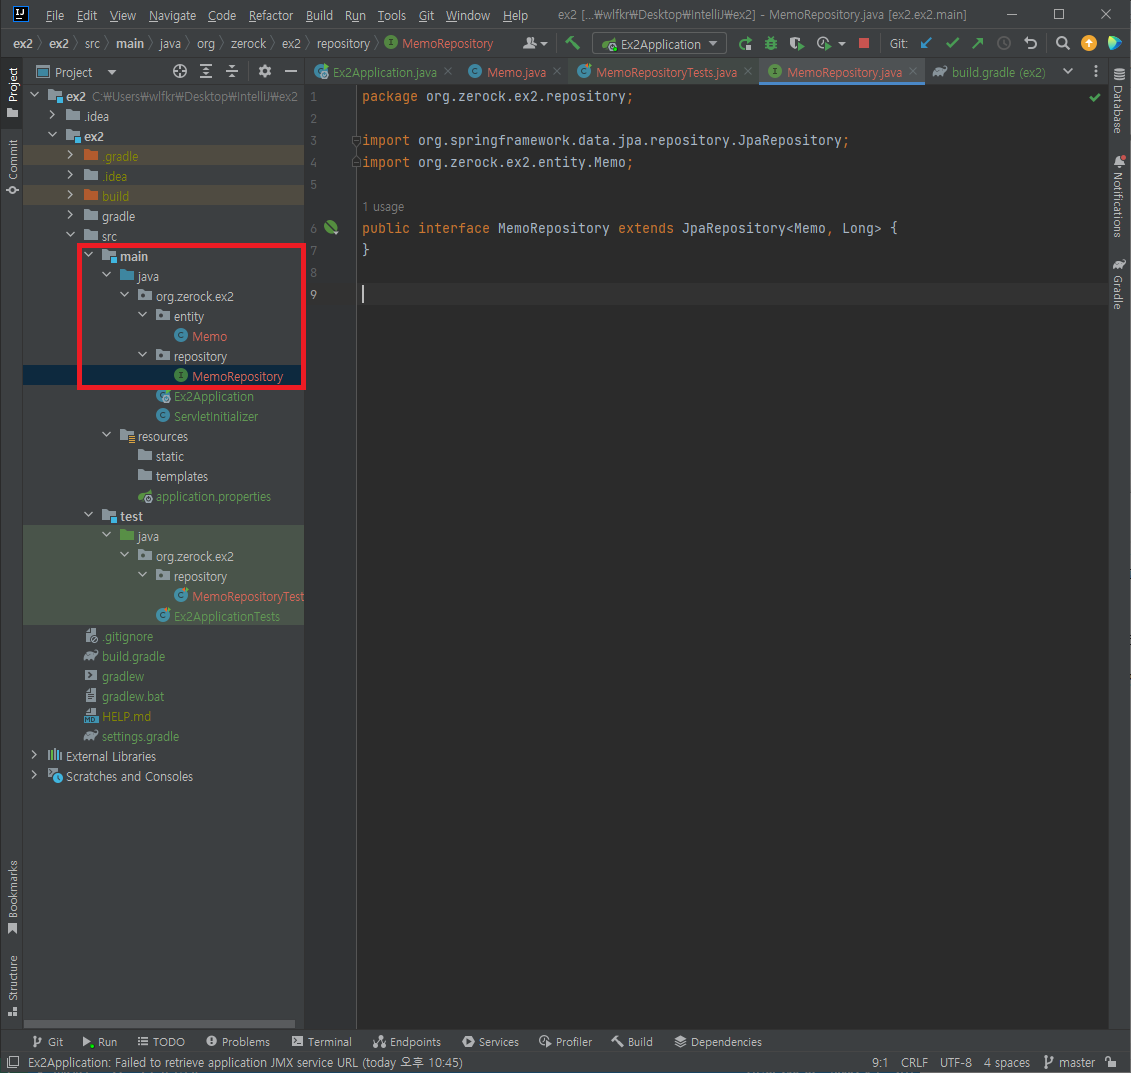Stop the running application red square
Image resolution: width=1131 pixels, height=1073 pixels.
tap(863, 43)
